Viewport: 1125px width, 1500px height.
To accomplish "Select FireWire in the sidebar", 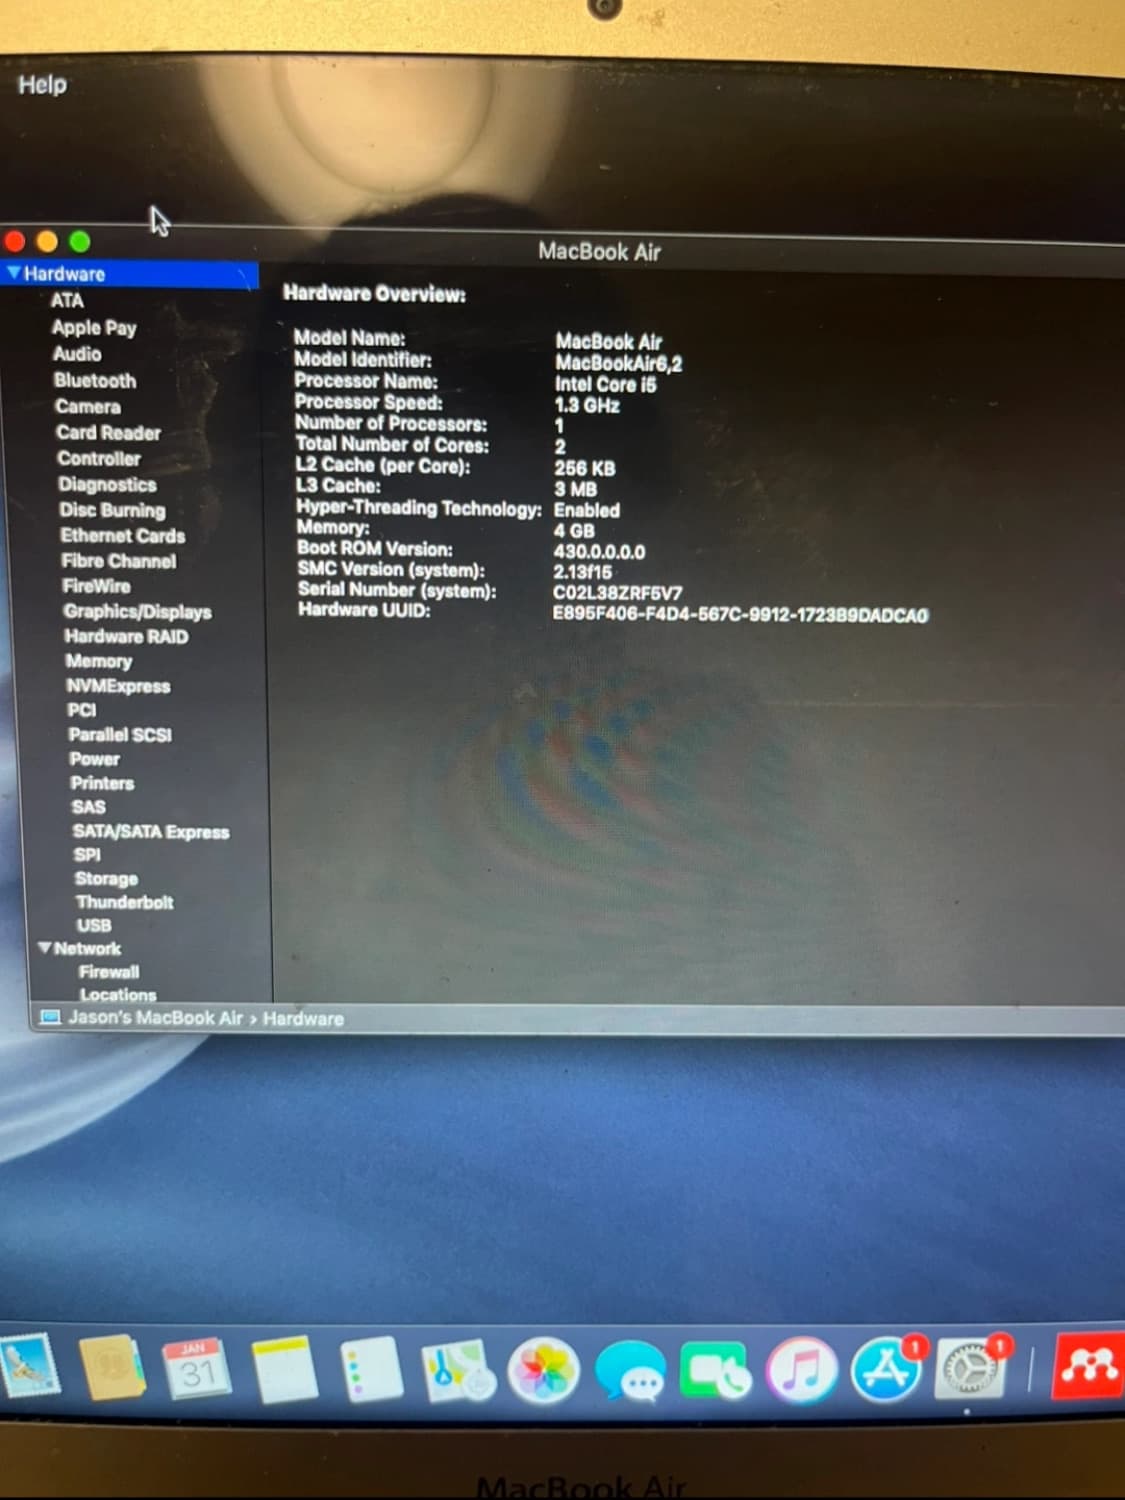I will tap(96, 585).
